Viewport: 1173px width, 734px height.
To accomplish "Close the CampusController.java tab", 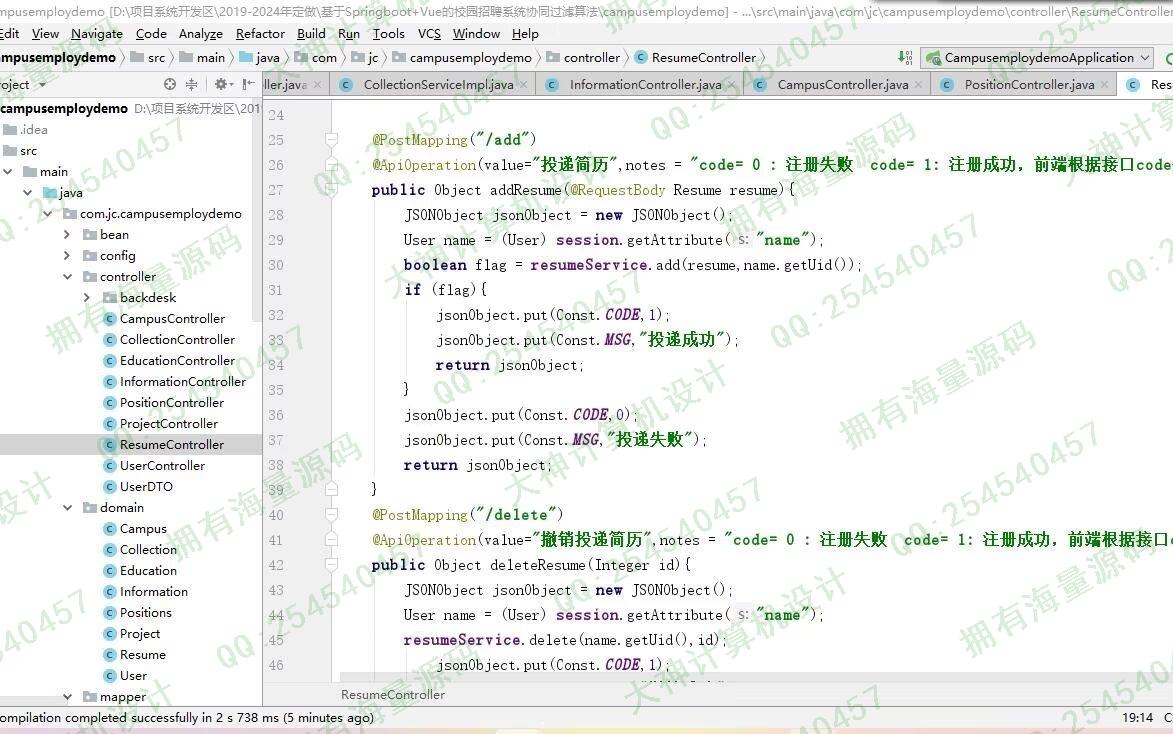I will tap(919, 85).
